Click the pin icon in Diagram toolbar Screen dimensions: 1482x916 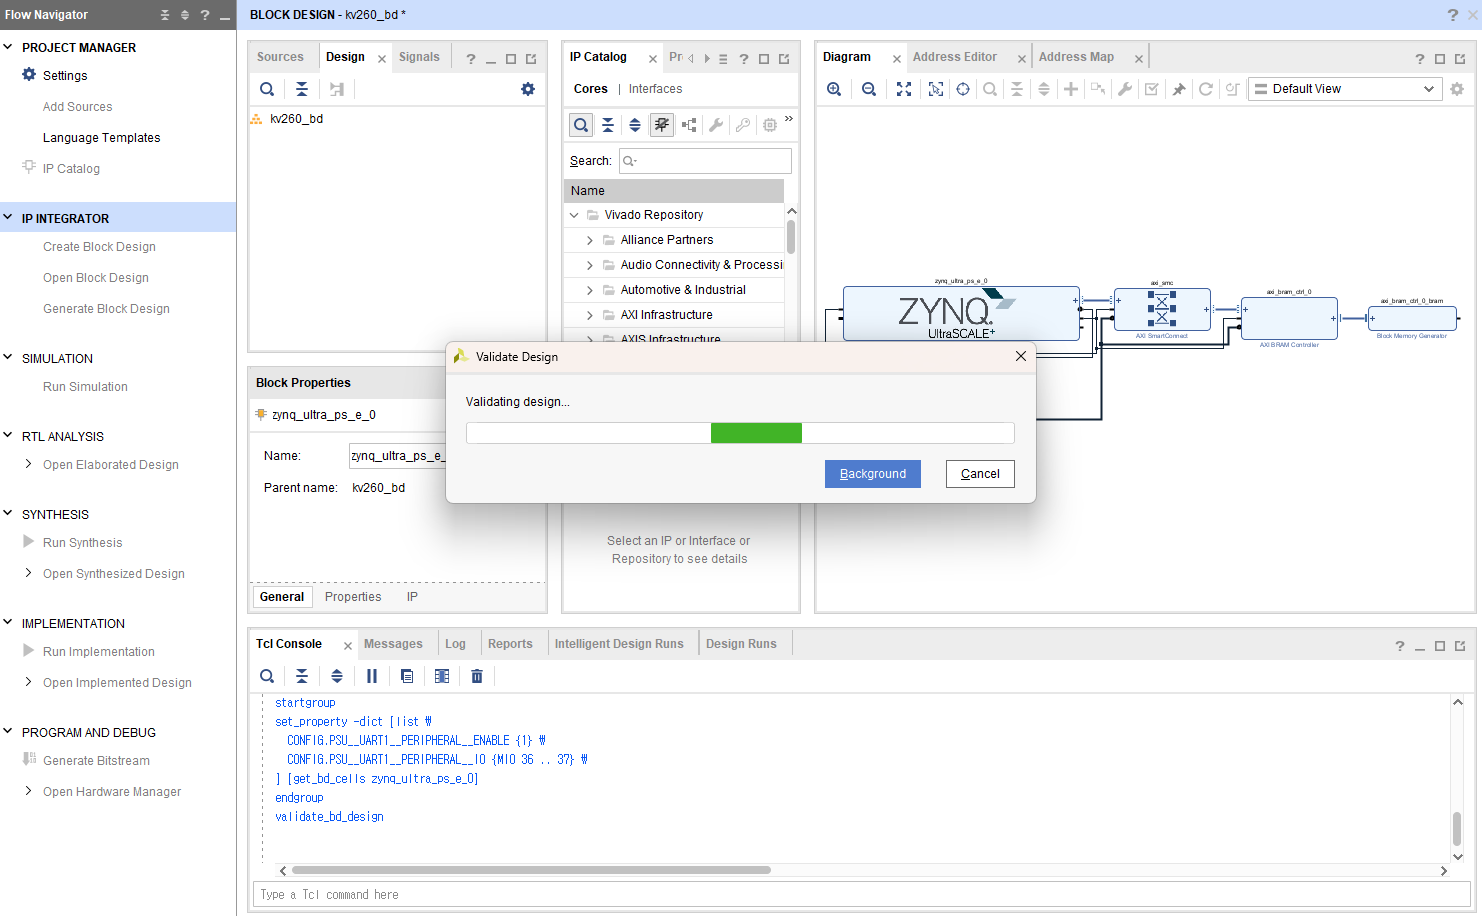[x=1179, y=89]
